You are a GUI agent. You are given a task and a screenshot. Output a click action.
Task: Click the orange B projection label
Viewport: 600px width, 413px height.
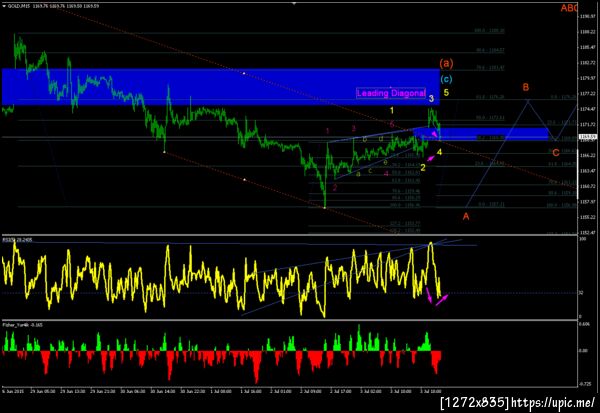point(526,87)
